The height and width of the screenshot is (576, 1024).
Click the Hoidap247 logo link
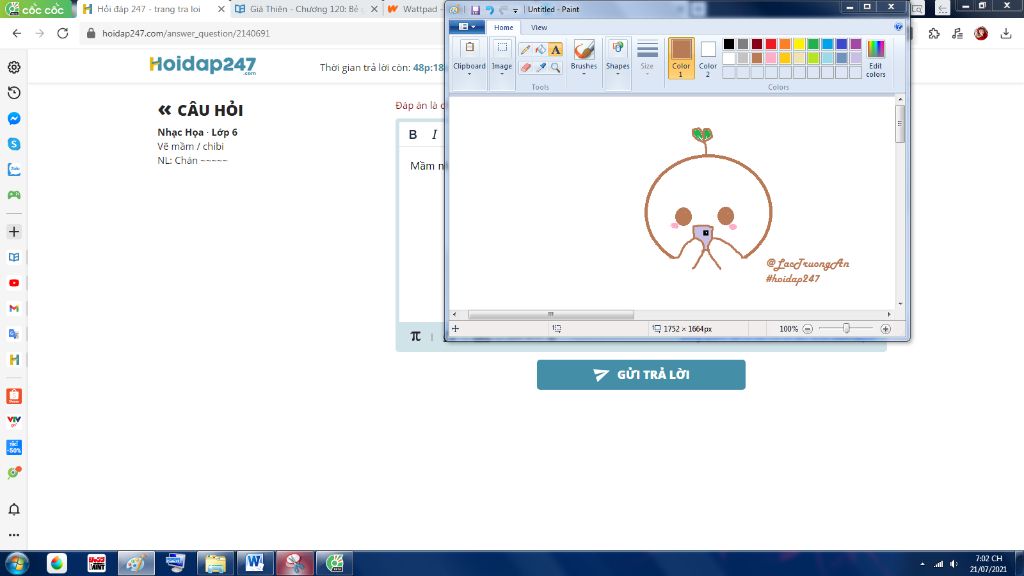coord(202,65)
